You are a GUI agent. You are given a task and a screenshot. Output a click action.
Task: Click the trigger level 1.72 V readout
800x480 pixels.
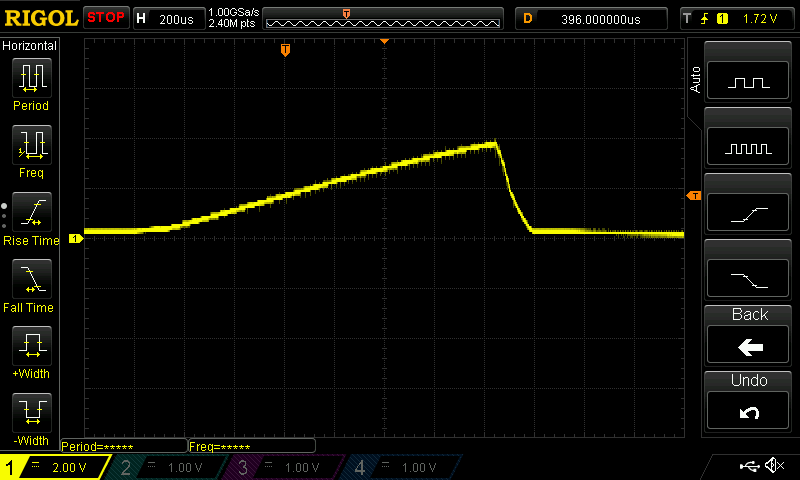[x=760, y=19]
